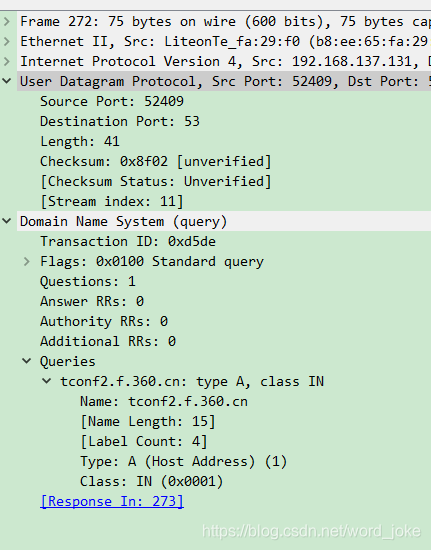The height and width of the screenshot is (550, 431).
Task: Select the Transaction ID: 0xd5de field
Action: [x=128, y=241]
